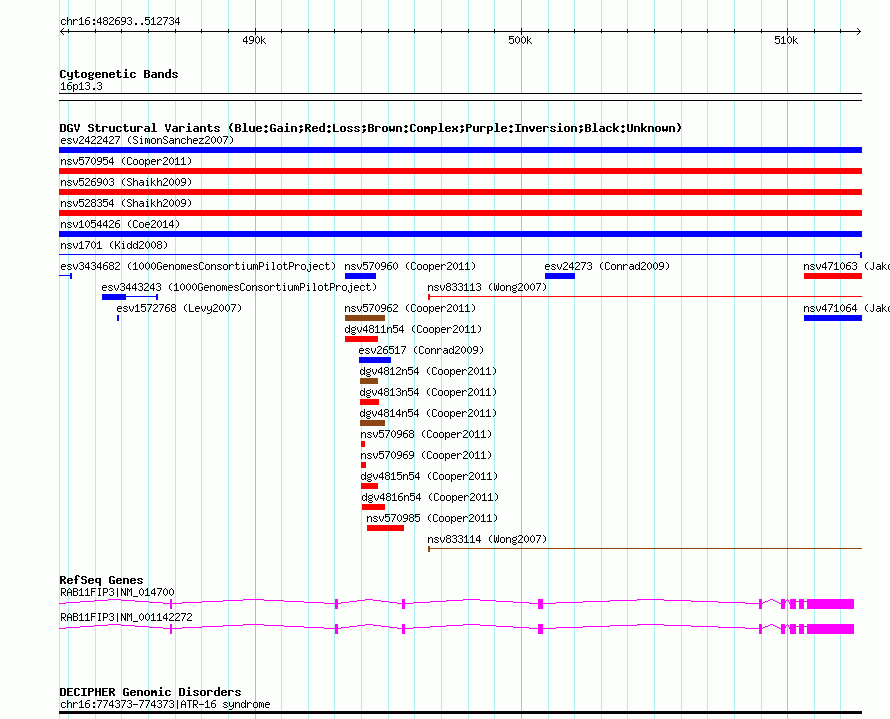
Task: Open nsv471063 red loss bar
Action: pyautogui.click(x=833, y=276)
